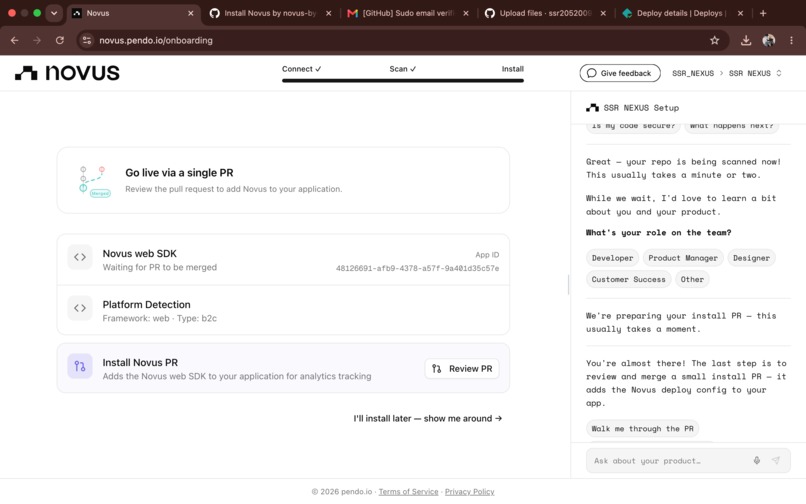Close the Deploy details tab
The width and height of the screenshot is (806, 504).
(740, 13)
